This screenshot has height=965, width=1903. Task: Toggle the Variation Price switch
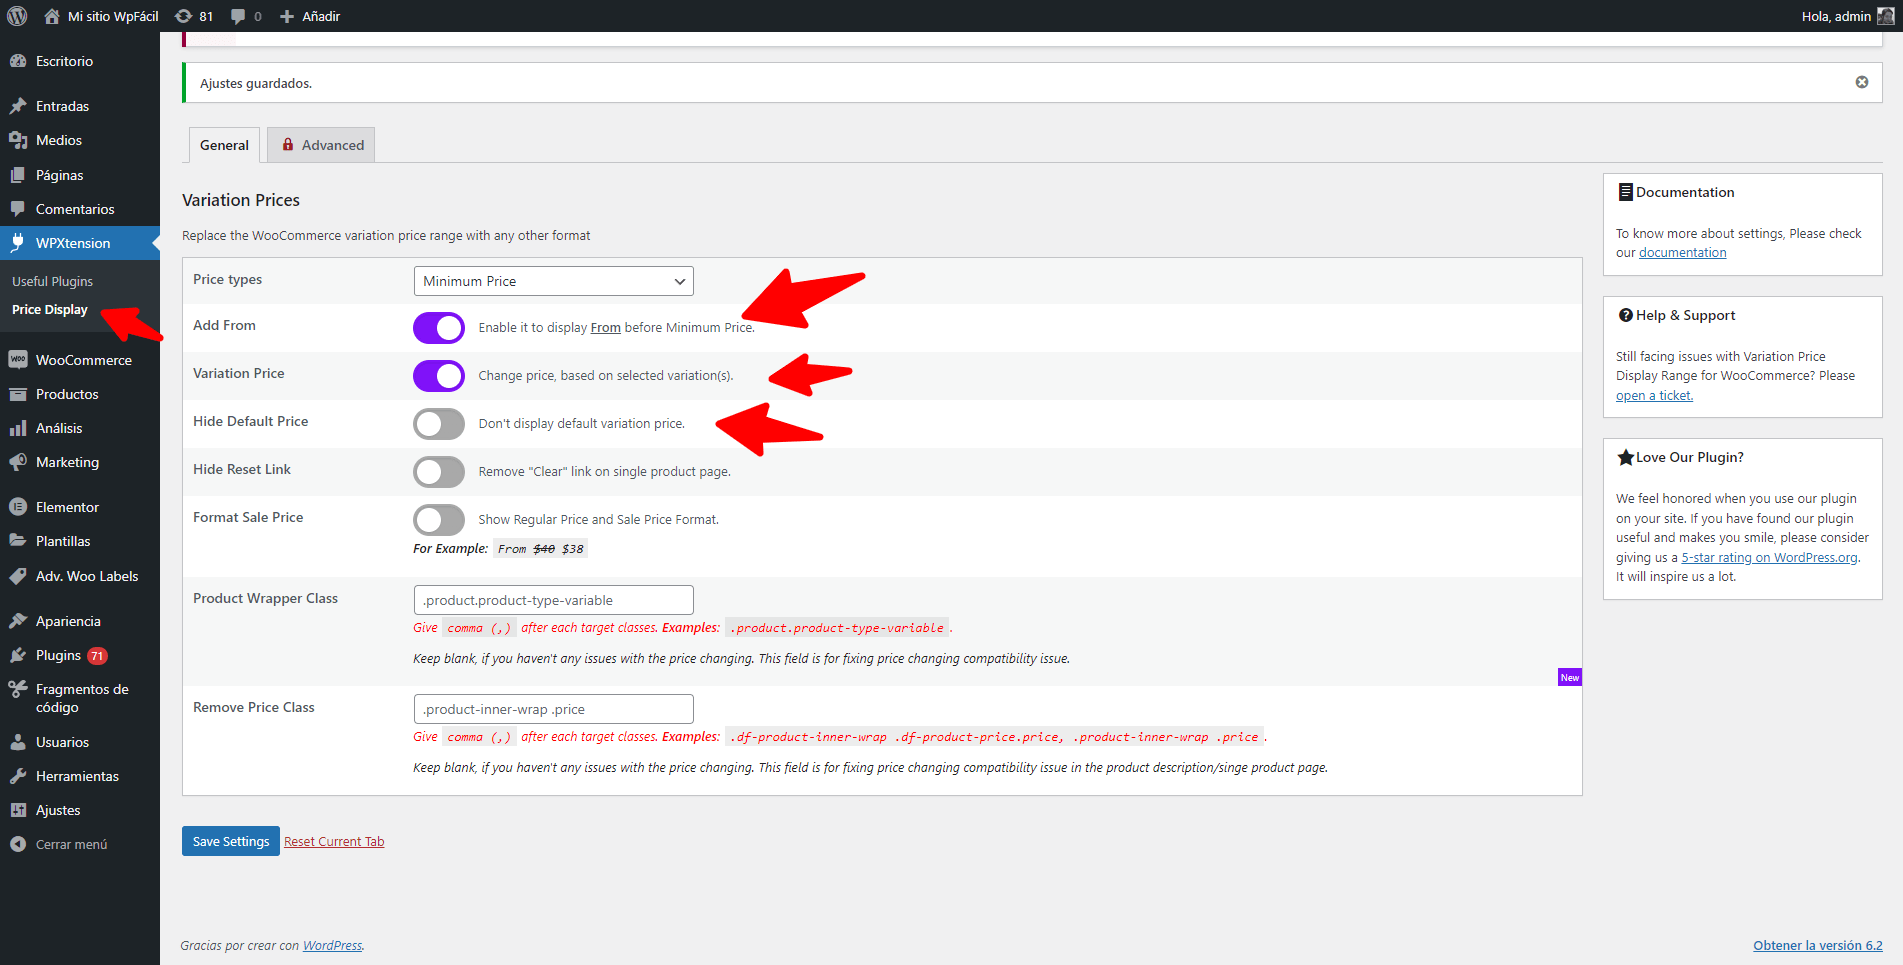coord(439,376)
